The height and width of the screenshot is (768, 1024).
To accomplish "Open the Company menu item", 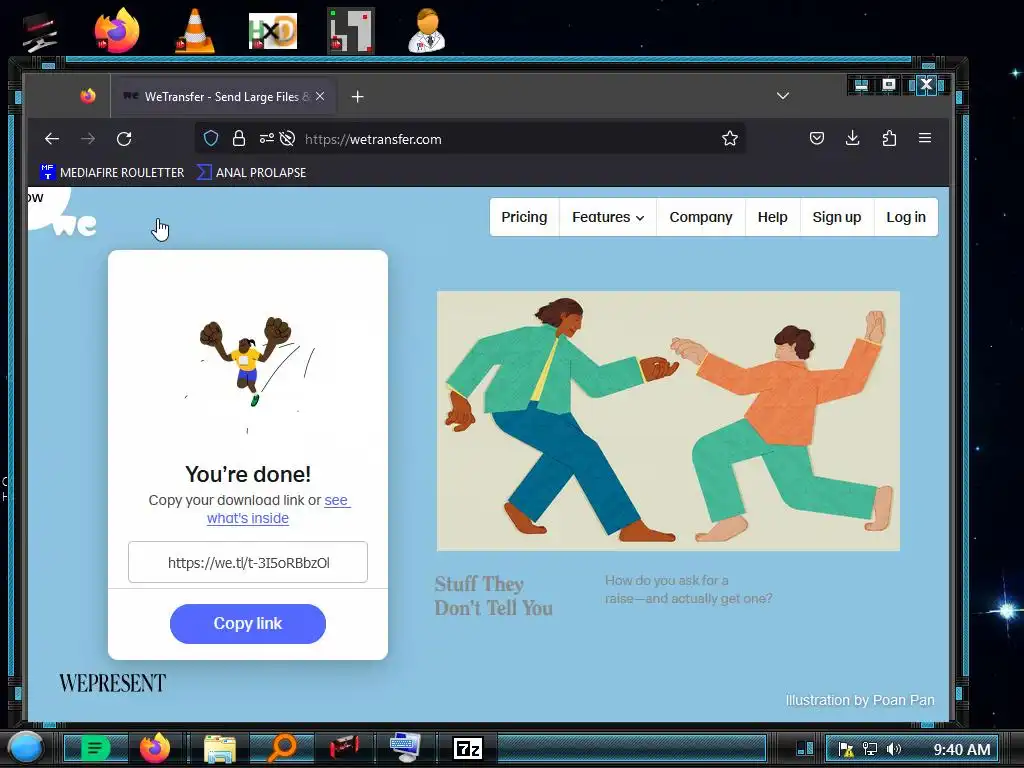I will coord(701,217).
